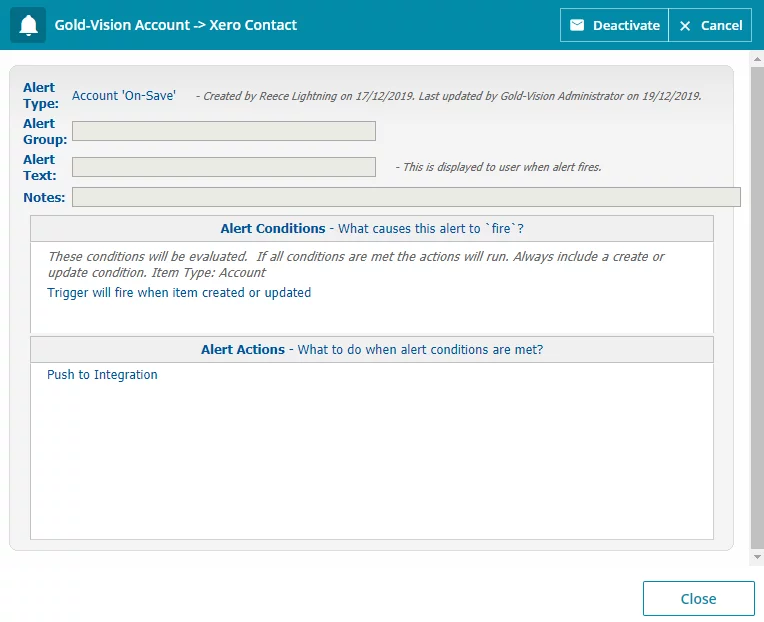Click the scrollbar up arrow
The image size is (764, 622).
tap(757, 59)
